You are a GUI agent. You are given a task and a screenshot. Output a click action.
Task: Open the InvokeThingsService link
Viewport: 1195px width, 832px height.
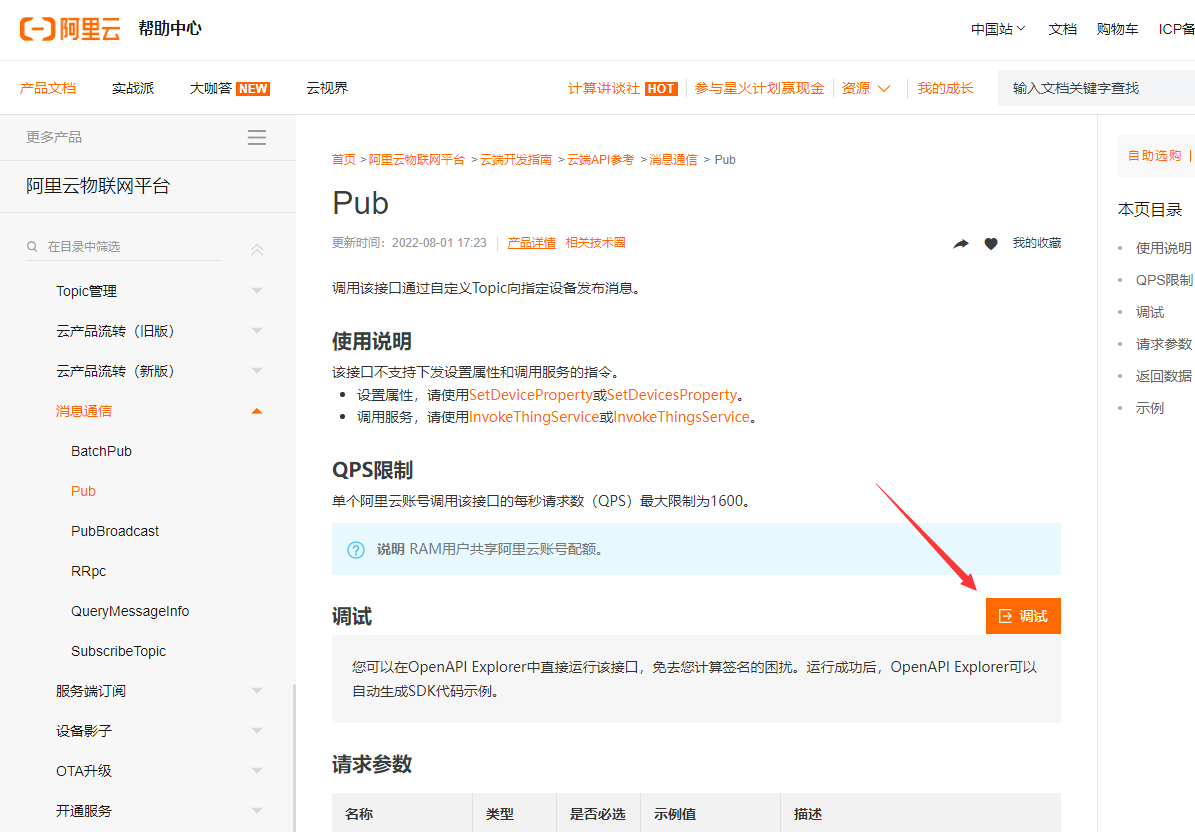click(x=681, y=417)
